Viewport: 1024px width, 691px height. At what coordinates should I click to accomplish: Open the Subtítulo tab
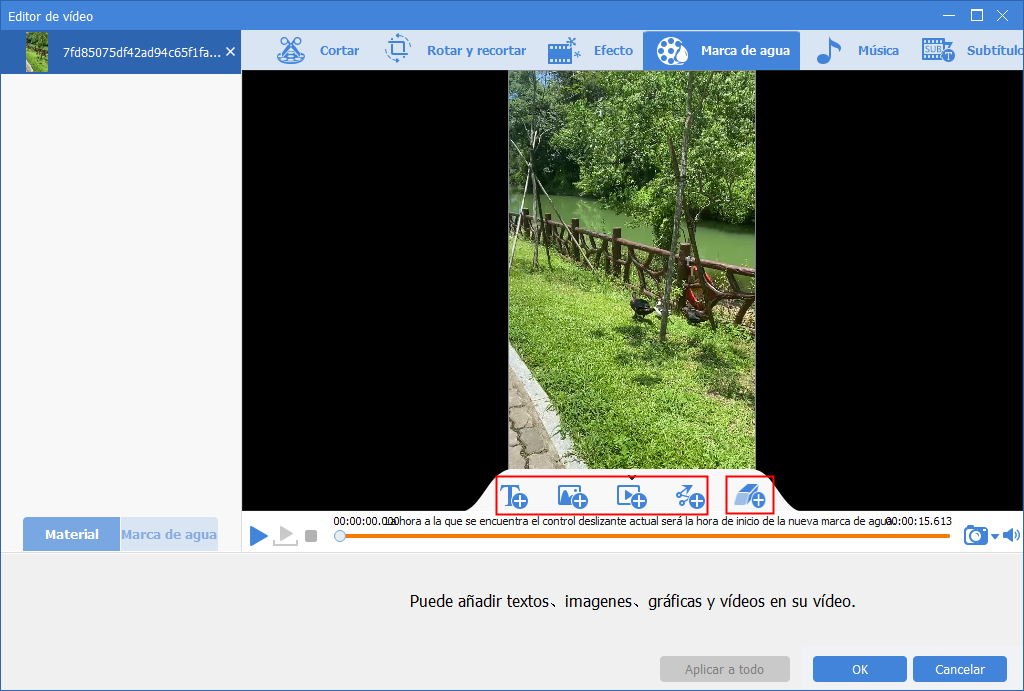click(972, 50)
